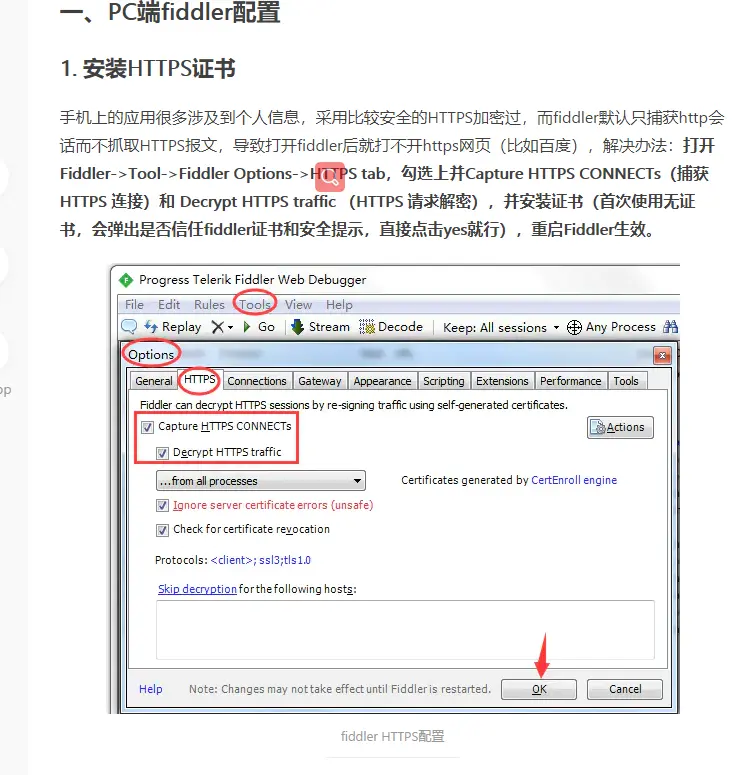This screenshot has height=775, width=756.
Task: Click the Help link in Options dialog
Action: pos(150,689)
